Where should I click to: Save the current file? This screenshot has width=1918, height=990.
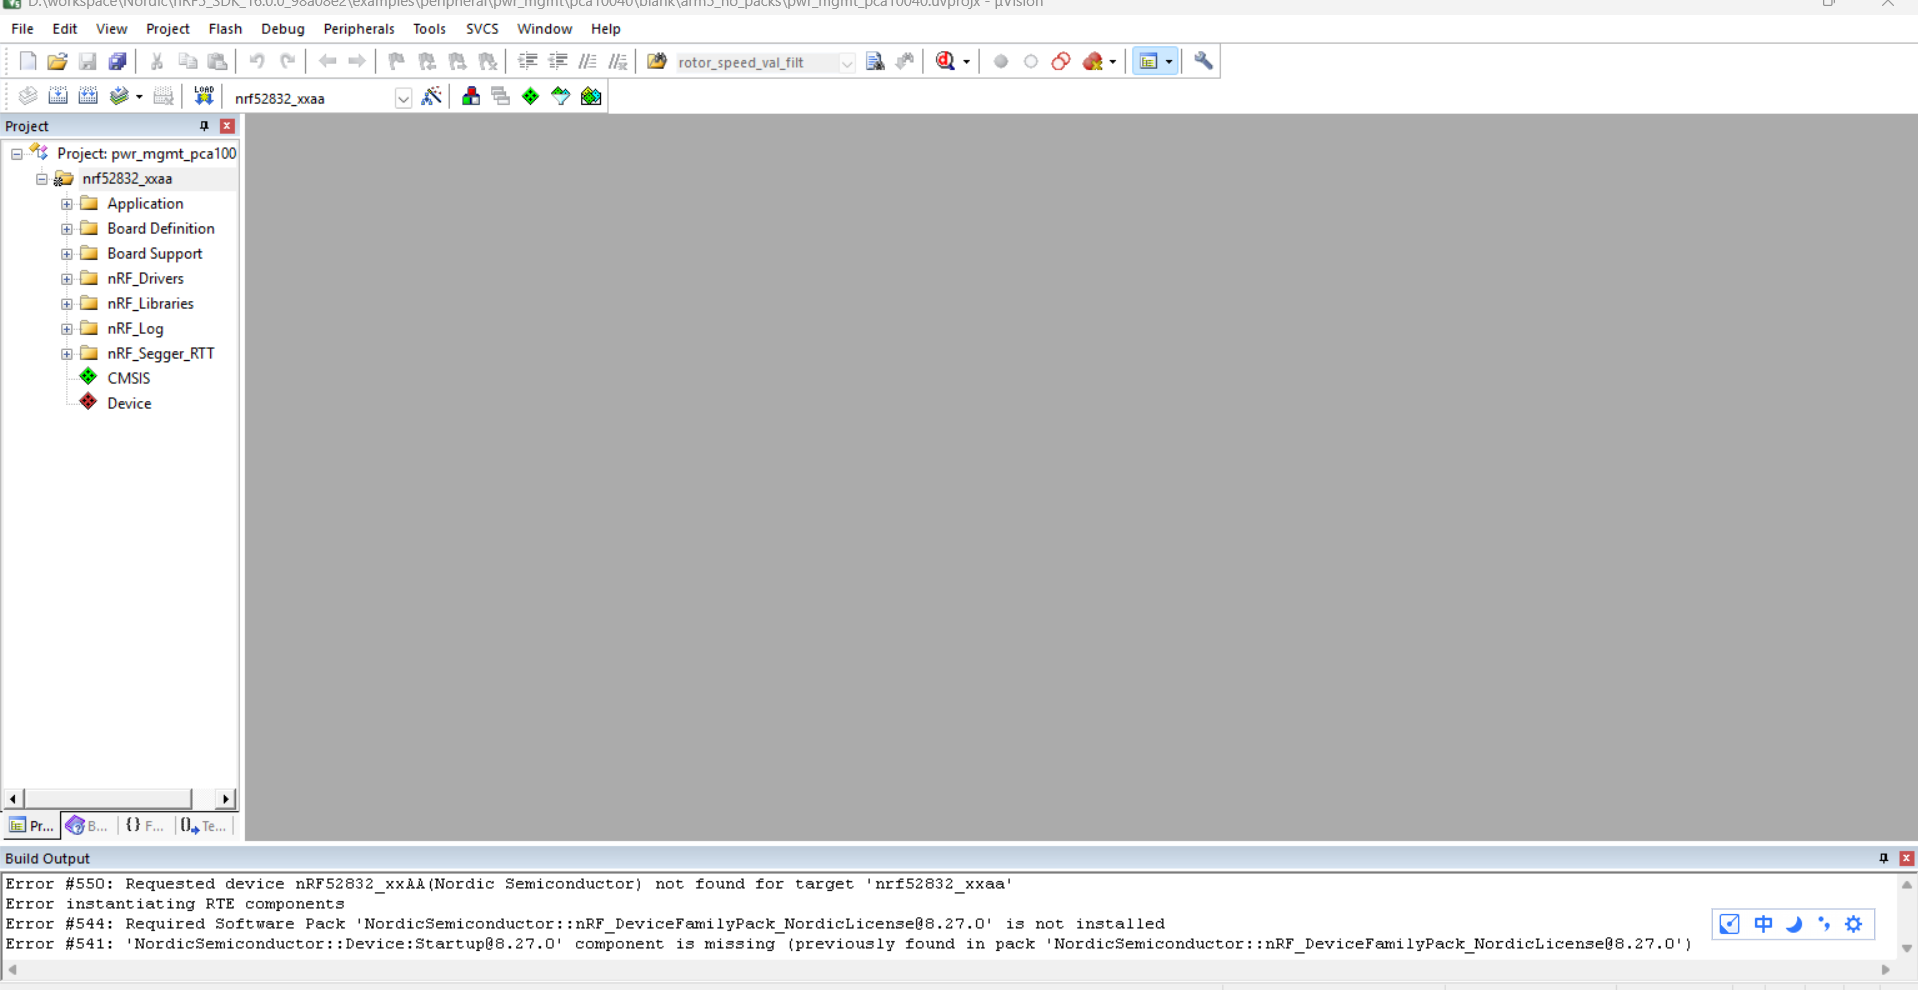coord(87,61)
